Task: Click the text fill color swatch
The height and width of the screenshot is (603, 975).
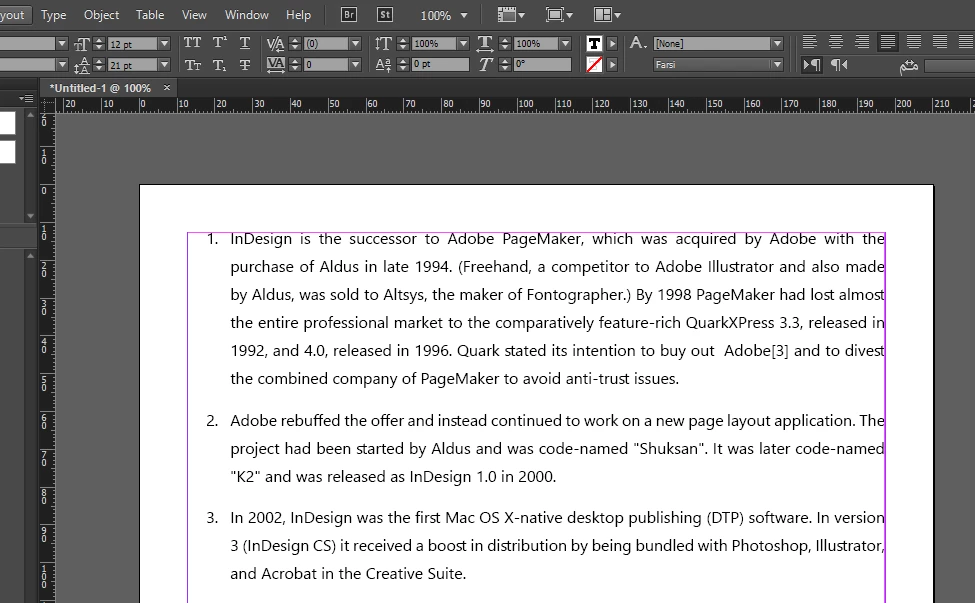Action: pos(594,43)
